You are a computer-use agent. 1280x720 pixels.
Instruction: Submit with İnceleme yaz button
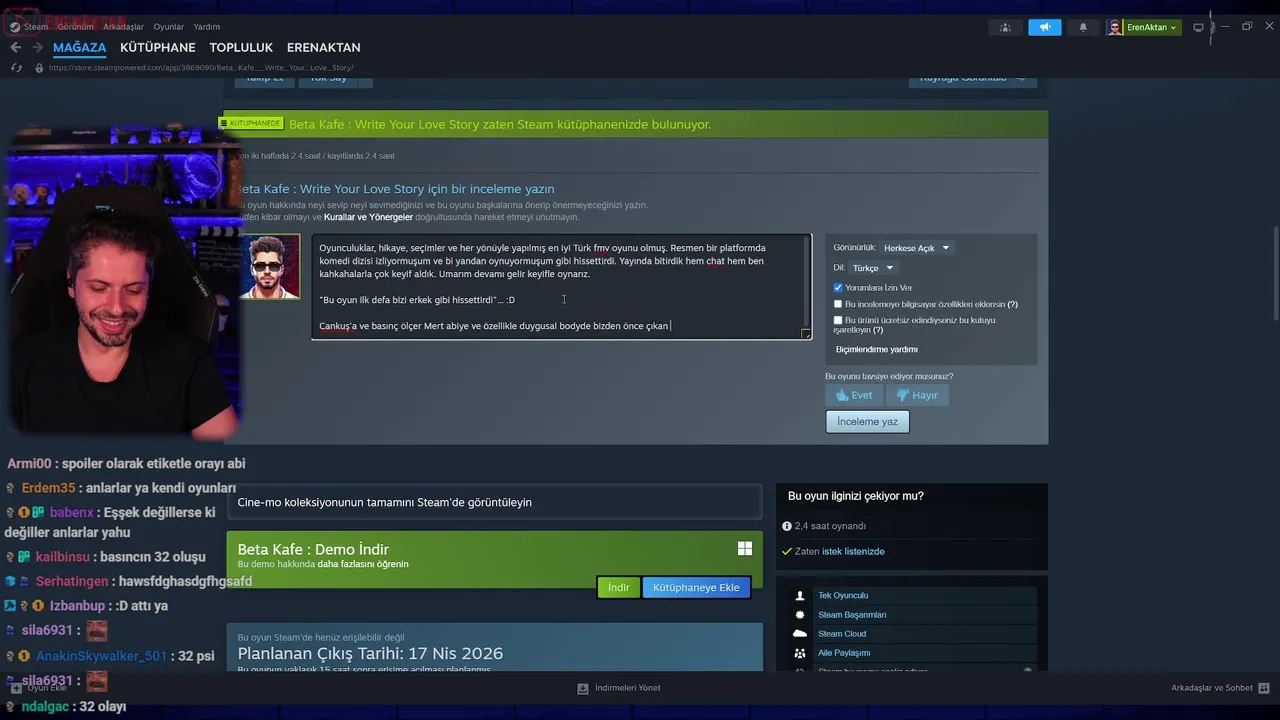[867, 421]
